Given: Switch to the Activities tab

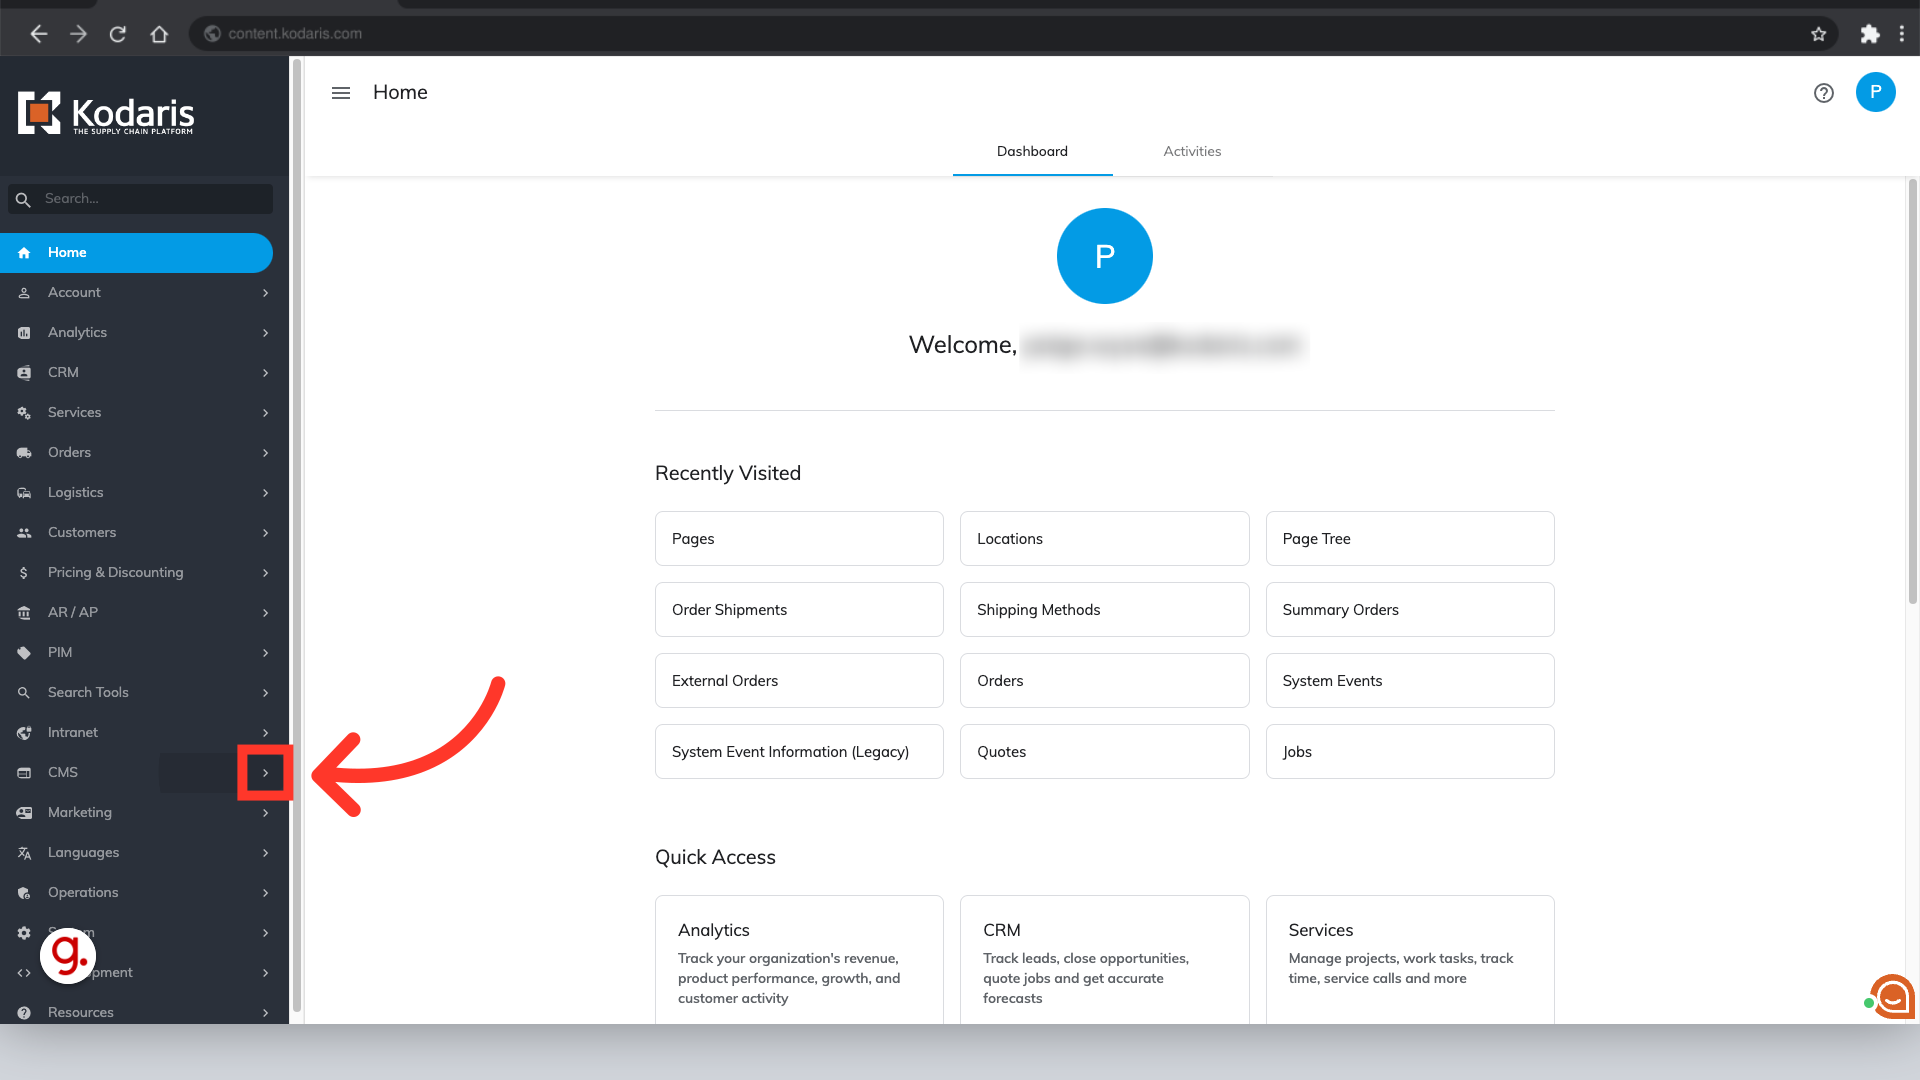Looking at the screenshot, I should pyautogui.click(x=1192, y=151).
